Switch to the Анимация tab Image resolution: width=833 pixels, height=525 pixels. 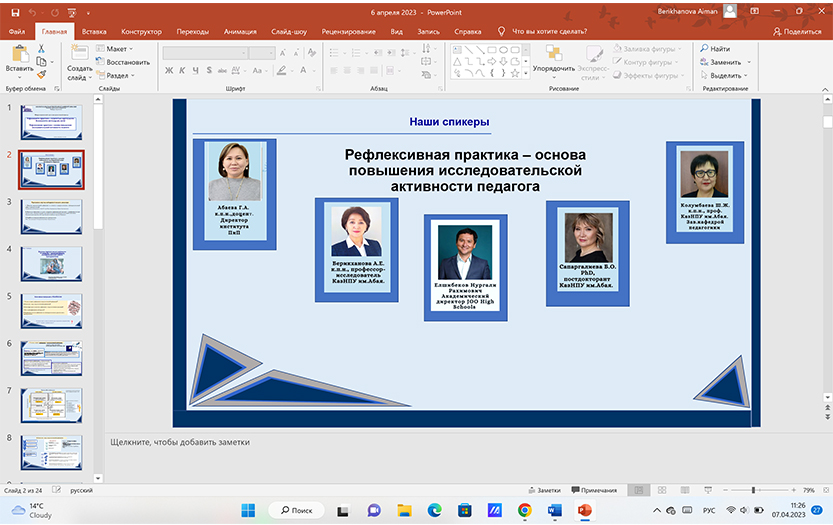coord(240,31)
